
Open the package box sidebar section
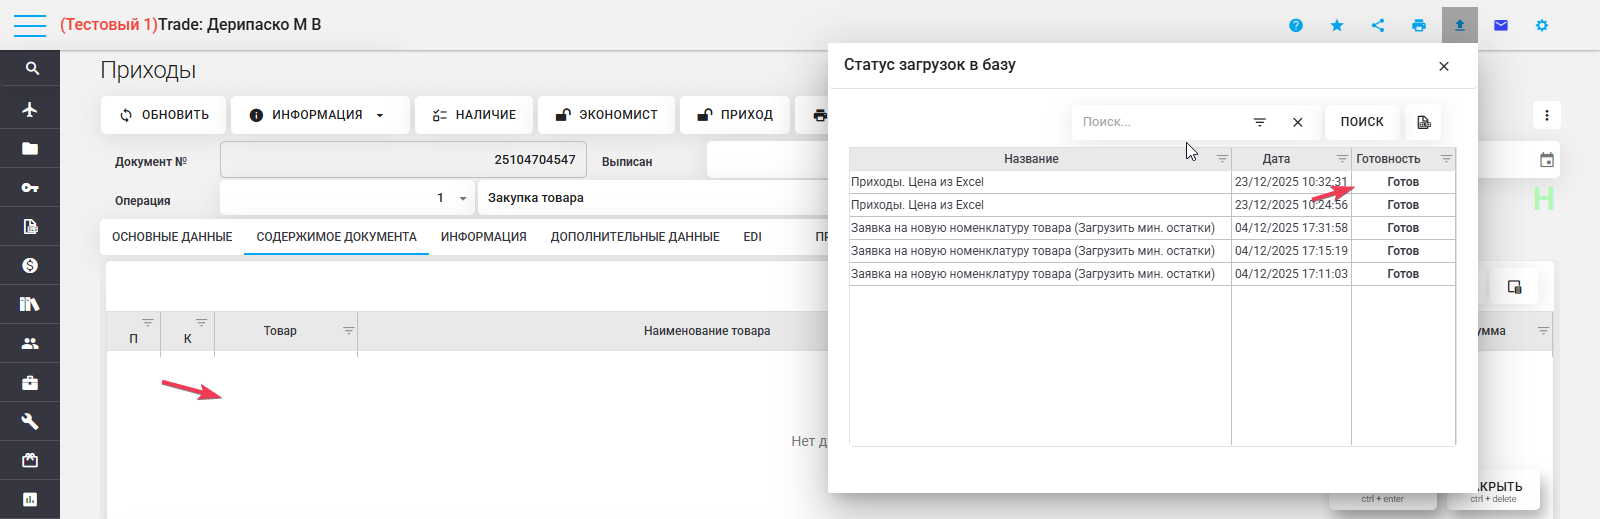[30, 460]
